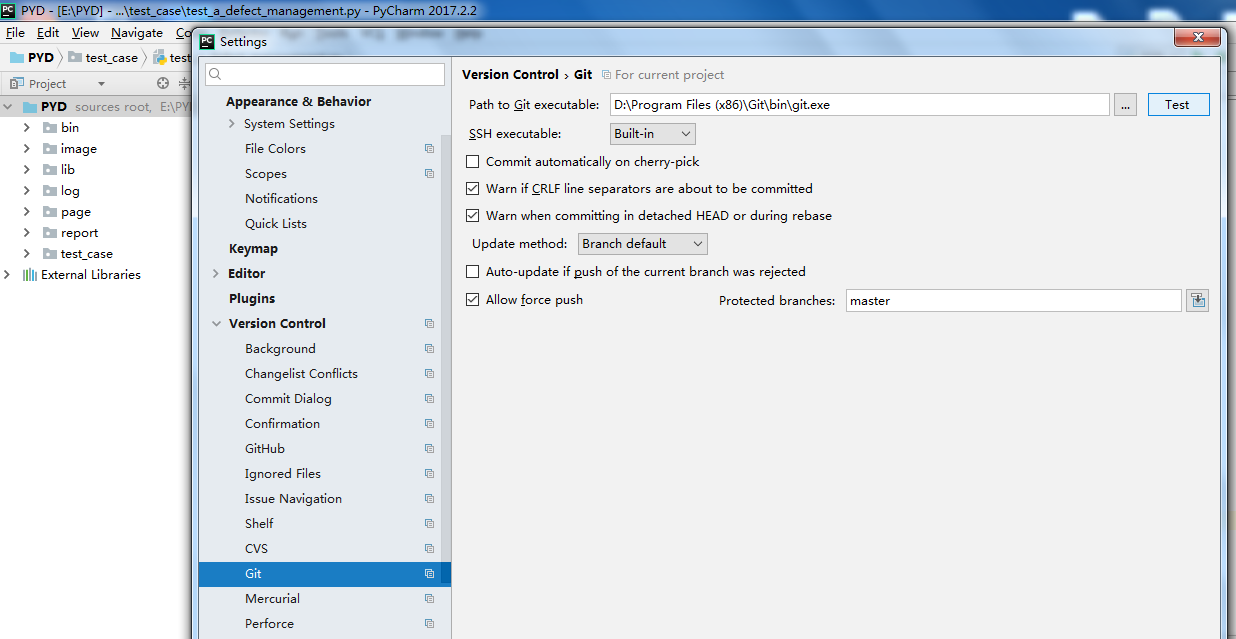
Task: Open the Edit menu
Action: (48, 32)
